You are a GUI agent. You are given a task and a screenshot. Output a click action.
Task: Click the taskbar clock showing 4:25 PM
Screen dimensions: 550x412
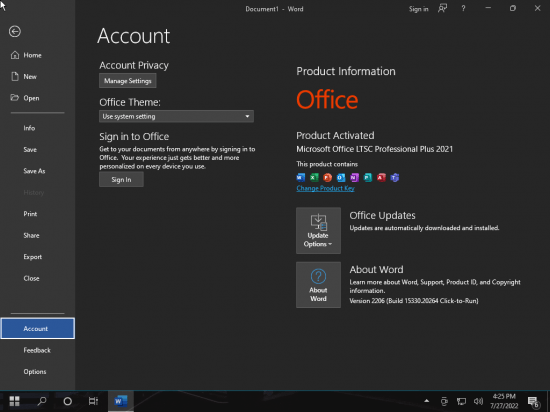coord(504,401)
